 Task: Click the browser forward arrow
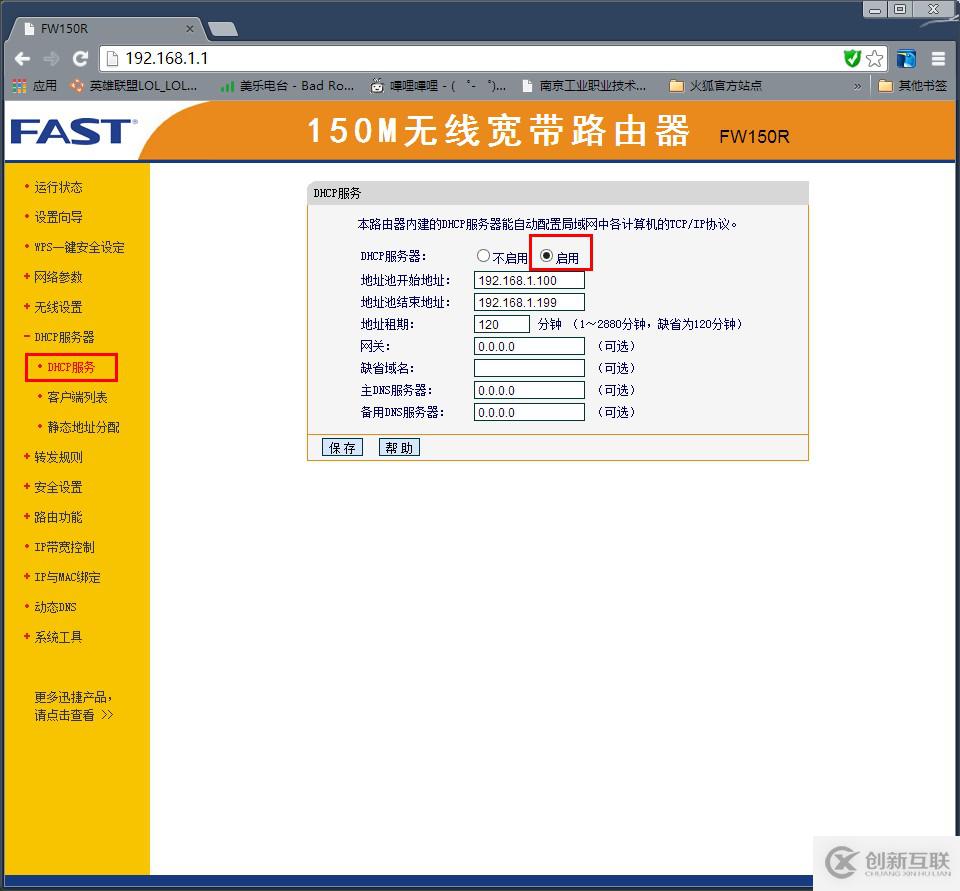click(51, 59)
